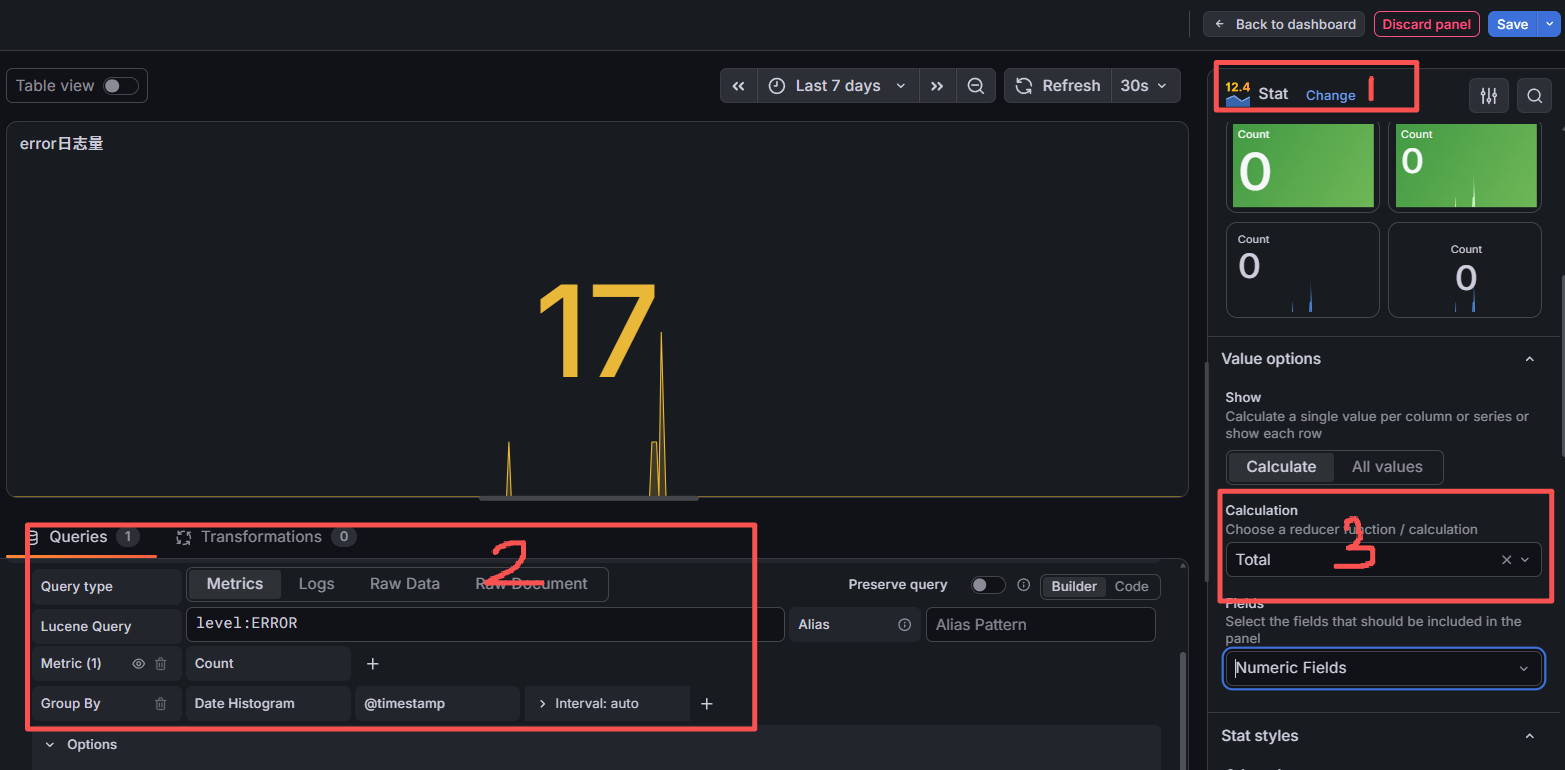Open the 30s refresh interval dropdown

click(1144, 86)
